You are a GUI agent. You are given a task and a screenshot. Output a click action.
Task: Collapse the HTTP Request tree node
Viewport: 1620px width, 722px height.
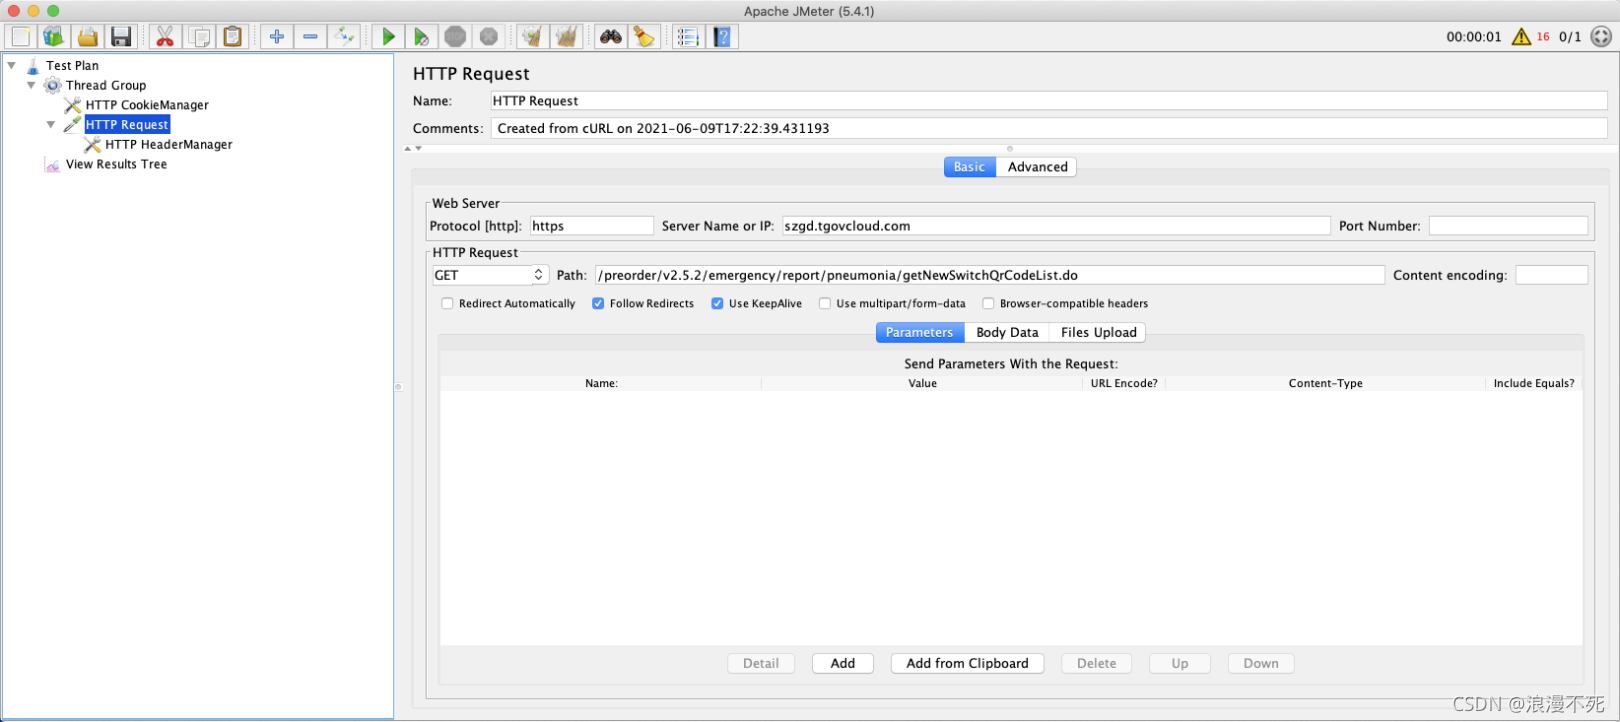pyautogui.click(x=51, y=125)
